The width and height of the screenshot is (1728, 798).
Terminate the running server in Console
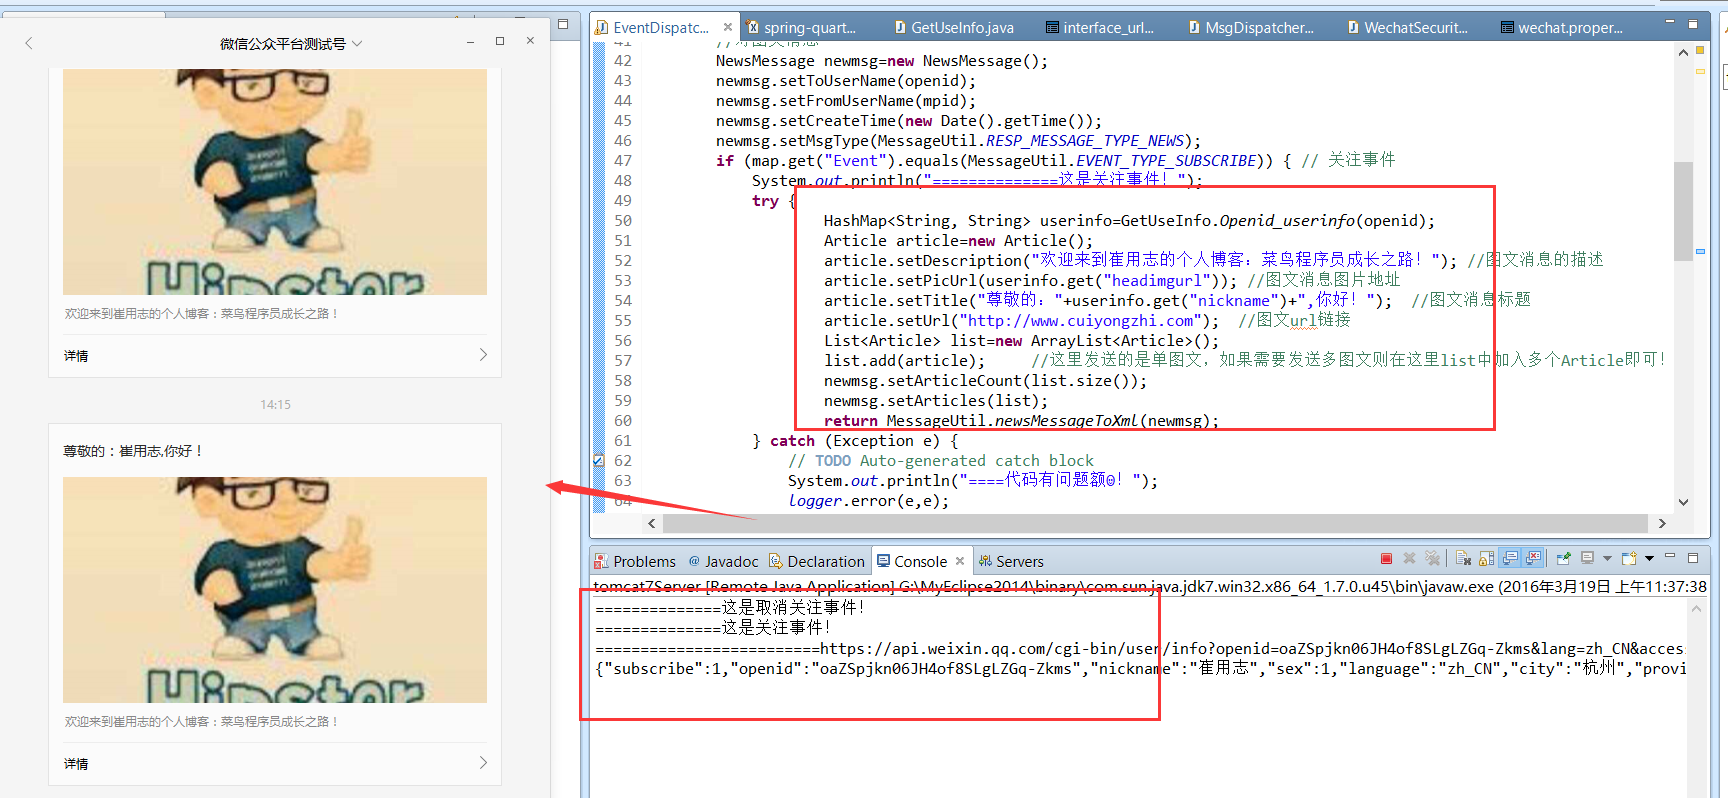click(x=1386, y=559)
